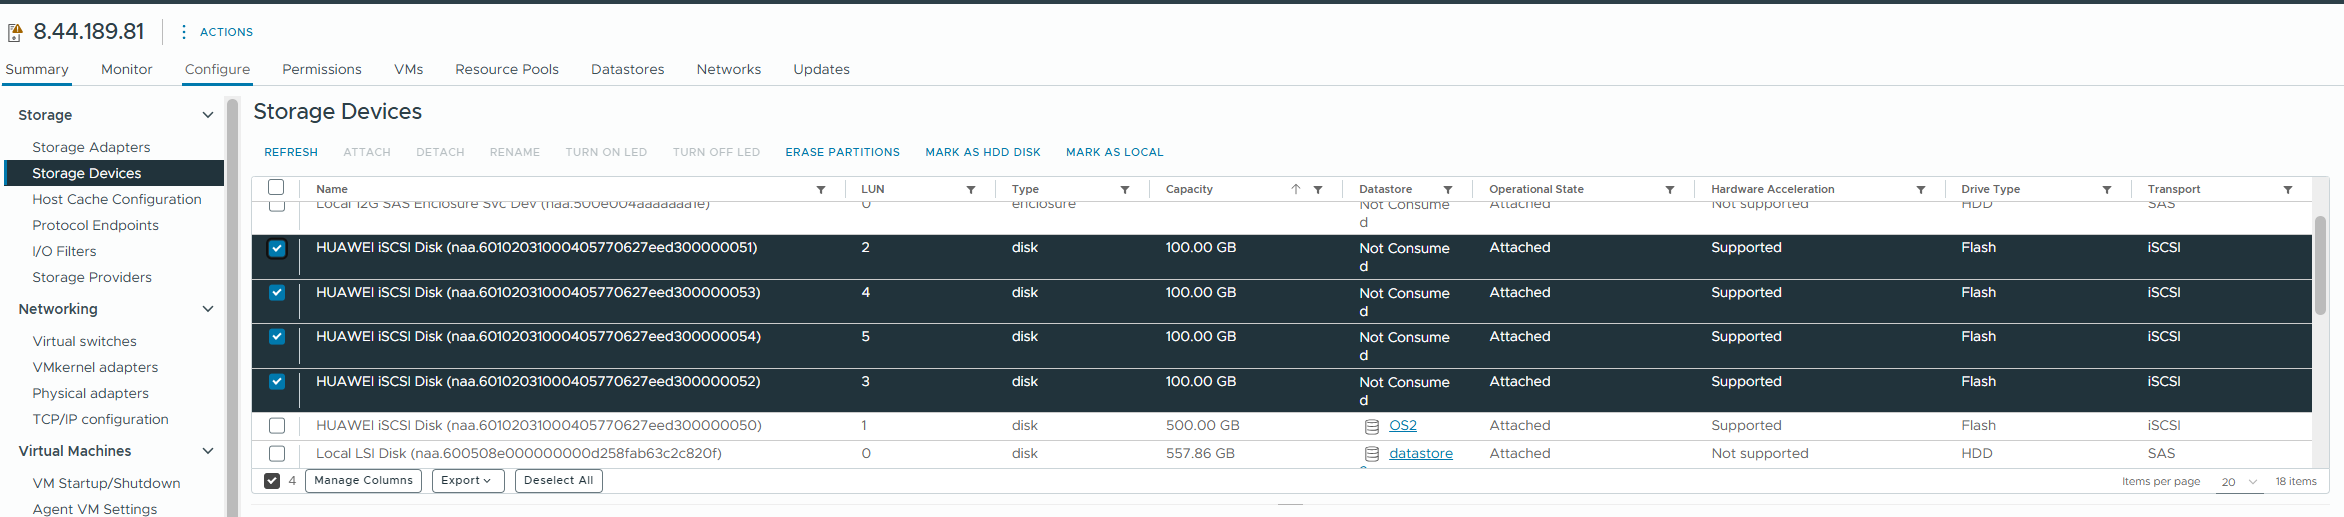Select the Configure tab
Image resolution: width=2344 pixels, height=517 pixels.
[x=217, y=69]
